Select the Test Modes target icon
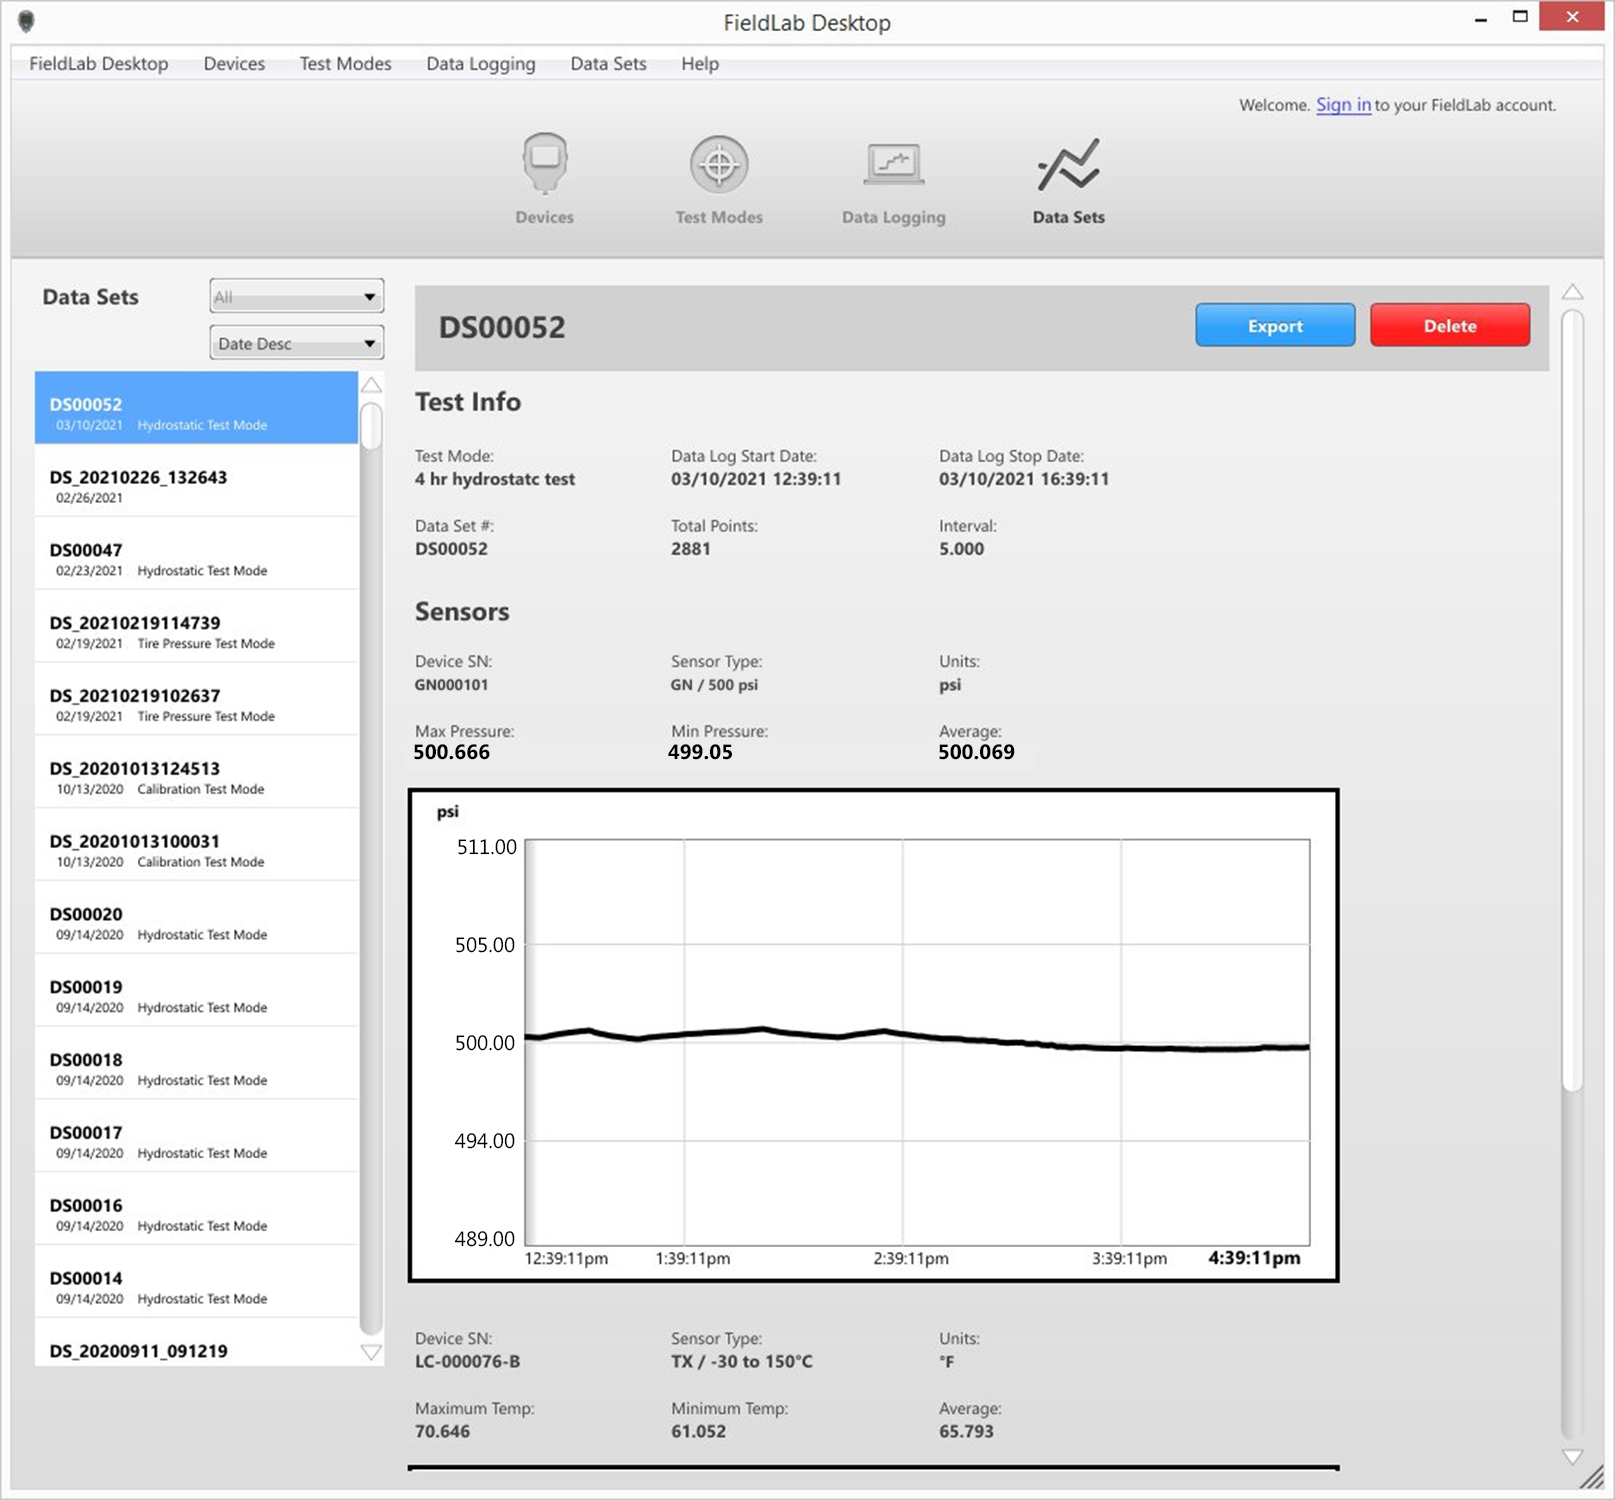 point(718,165)
